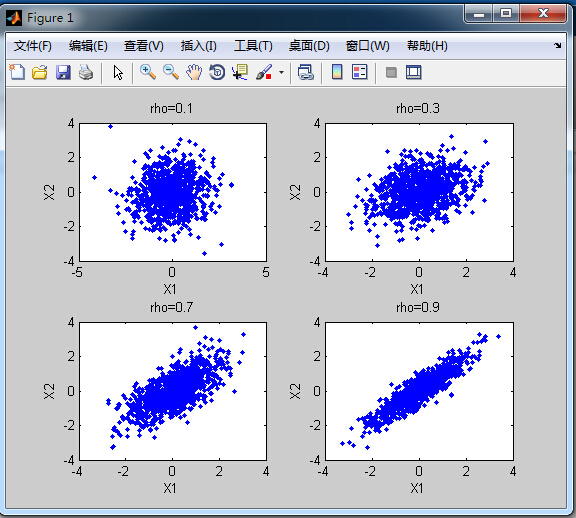Activate the Zoom In magnifier tool

click(x=148, y=72)
